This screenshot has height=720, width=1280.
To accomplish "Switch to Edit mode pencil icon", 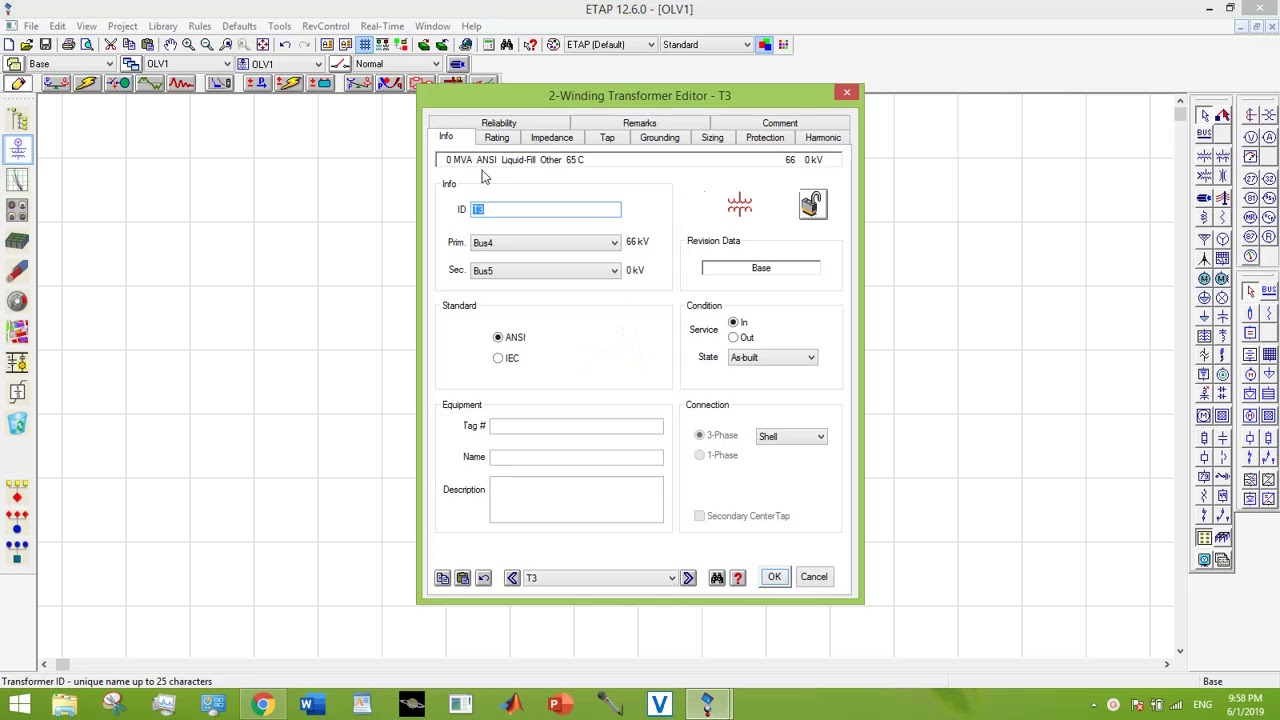I will tap(19, 83).
